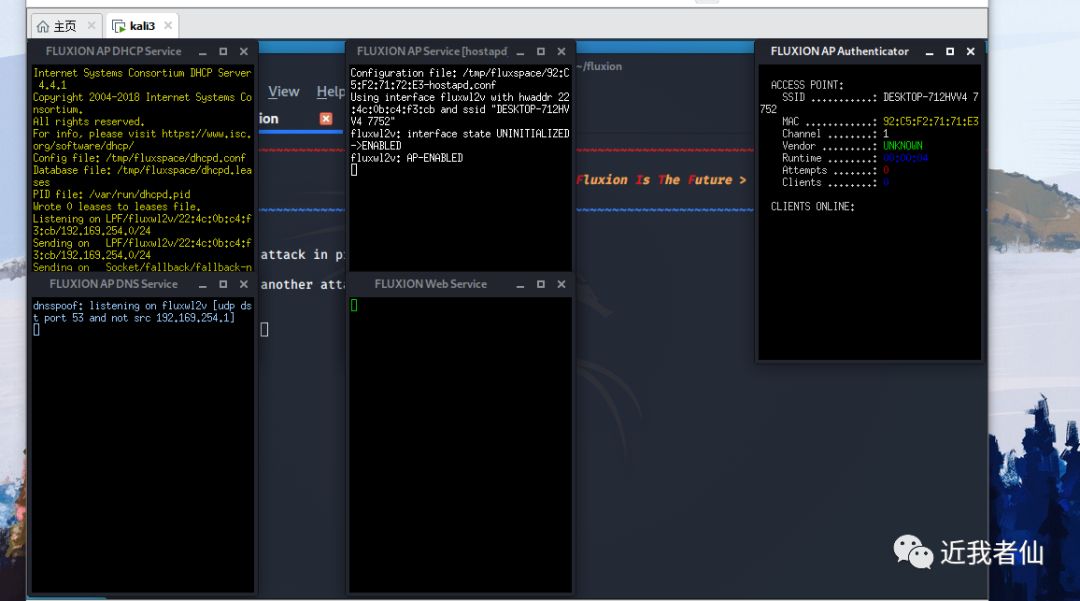
Task: Click 'Wrote 0 leases to leases file.' line
Action: coord(116,207)
